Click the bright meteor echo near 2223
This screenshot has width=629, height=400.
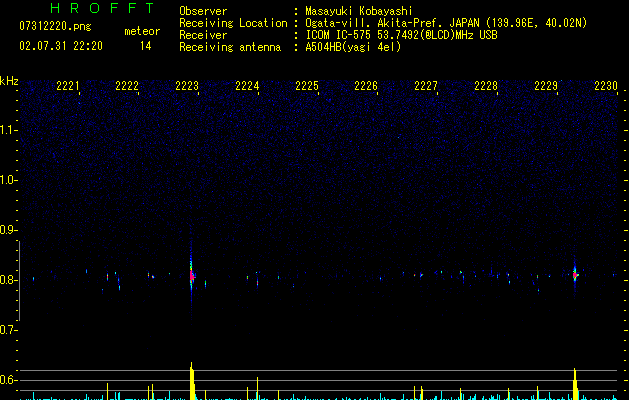click(x=192, y=276)
